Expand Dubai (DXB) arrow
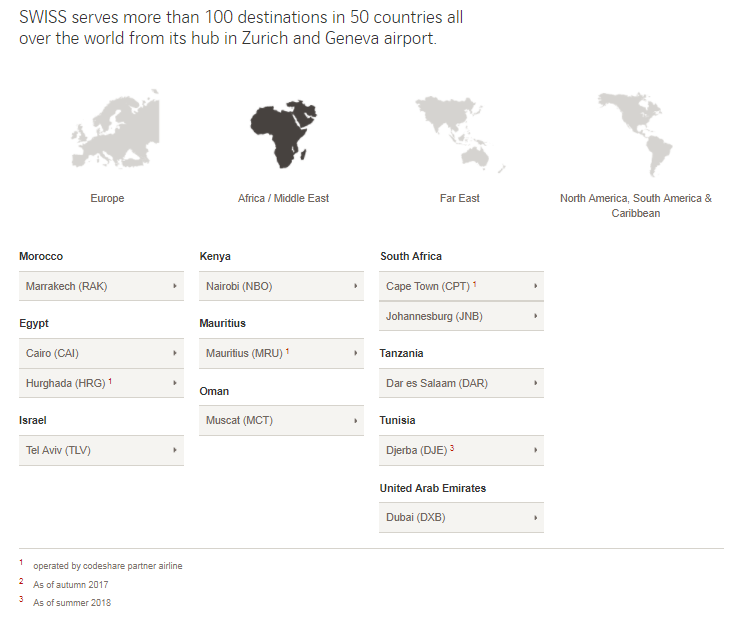This screenshot has width=733, height=621. [535, 518]
